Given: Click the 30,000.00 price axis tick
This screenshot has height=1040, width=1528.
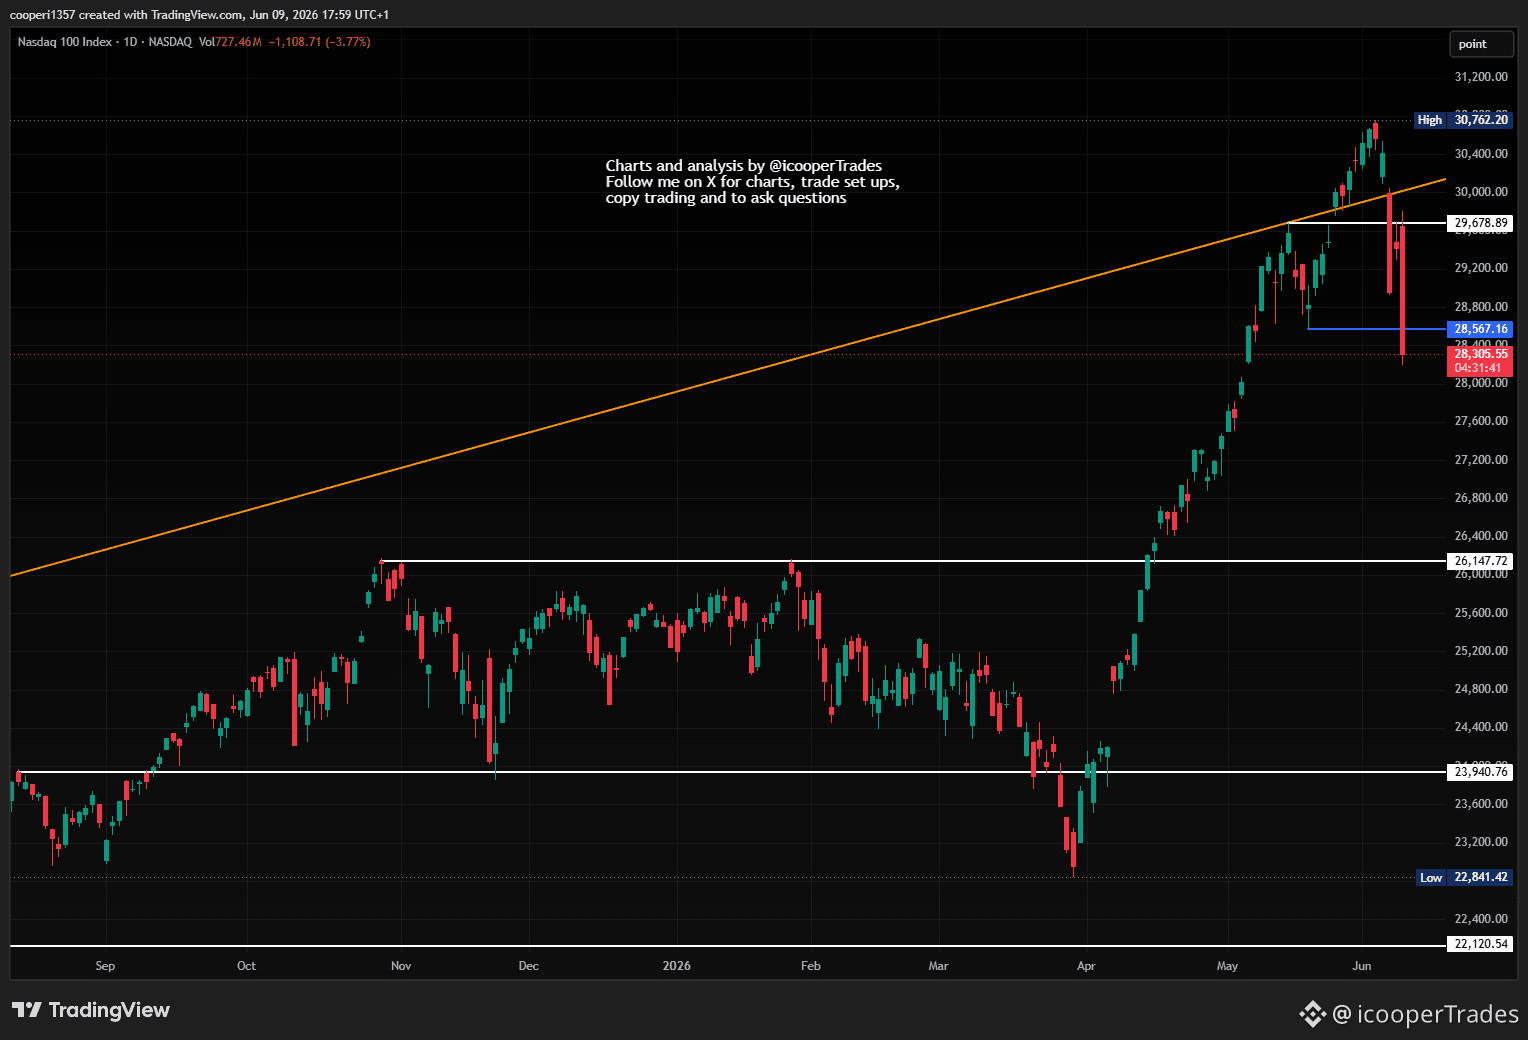Looking at the screenshot, I should tap(1481, 192).
